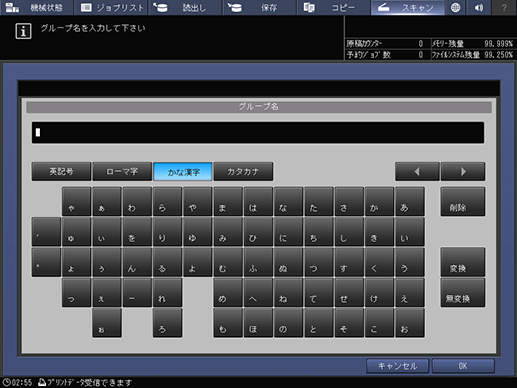Image resolution: width=517 pixels, height=388 pixels.
Task: Tap the く key
Action: click(379, 262)
